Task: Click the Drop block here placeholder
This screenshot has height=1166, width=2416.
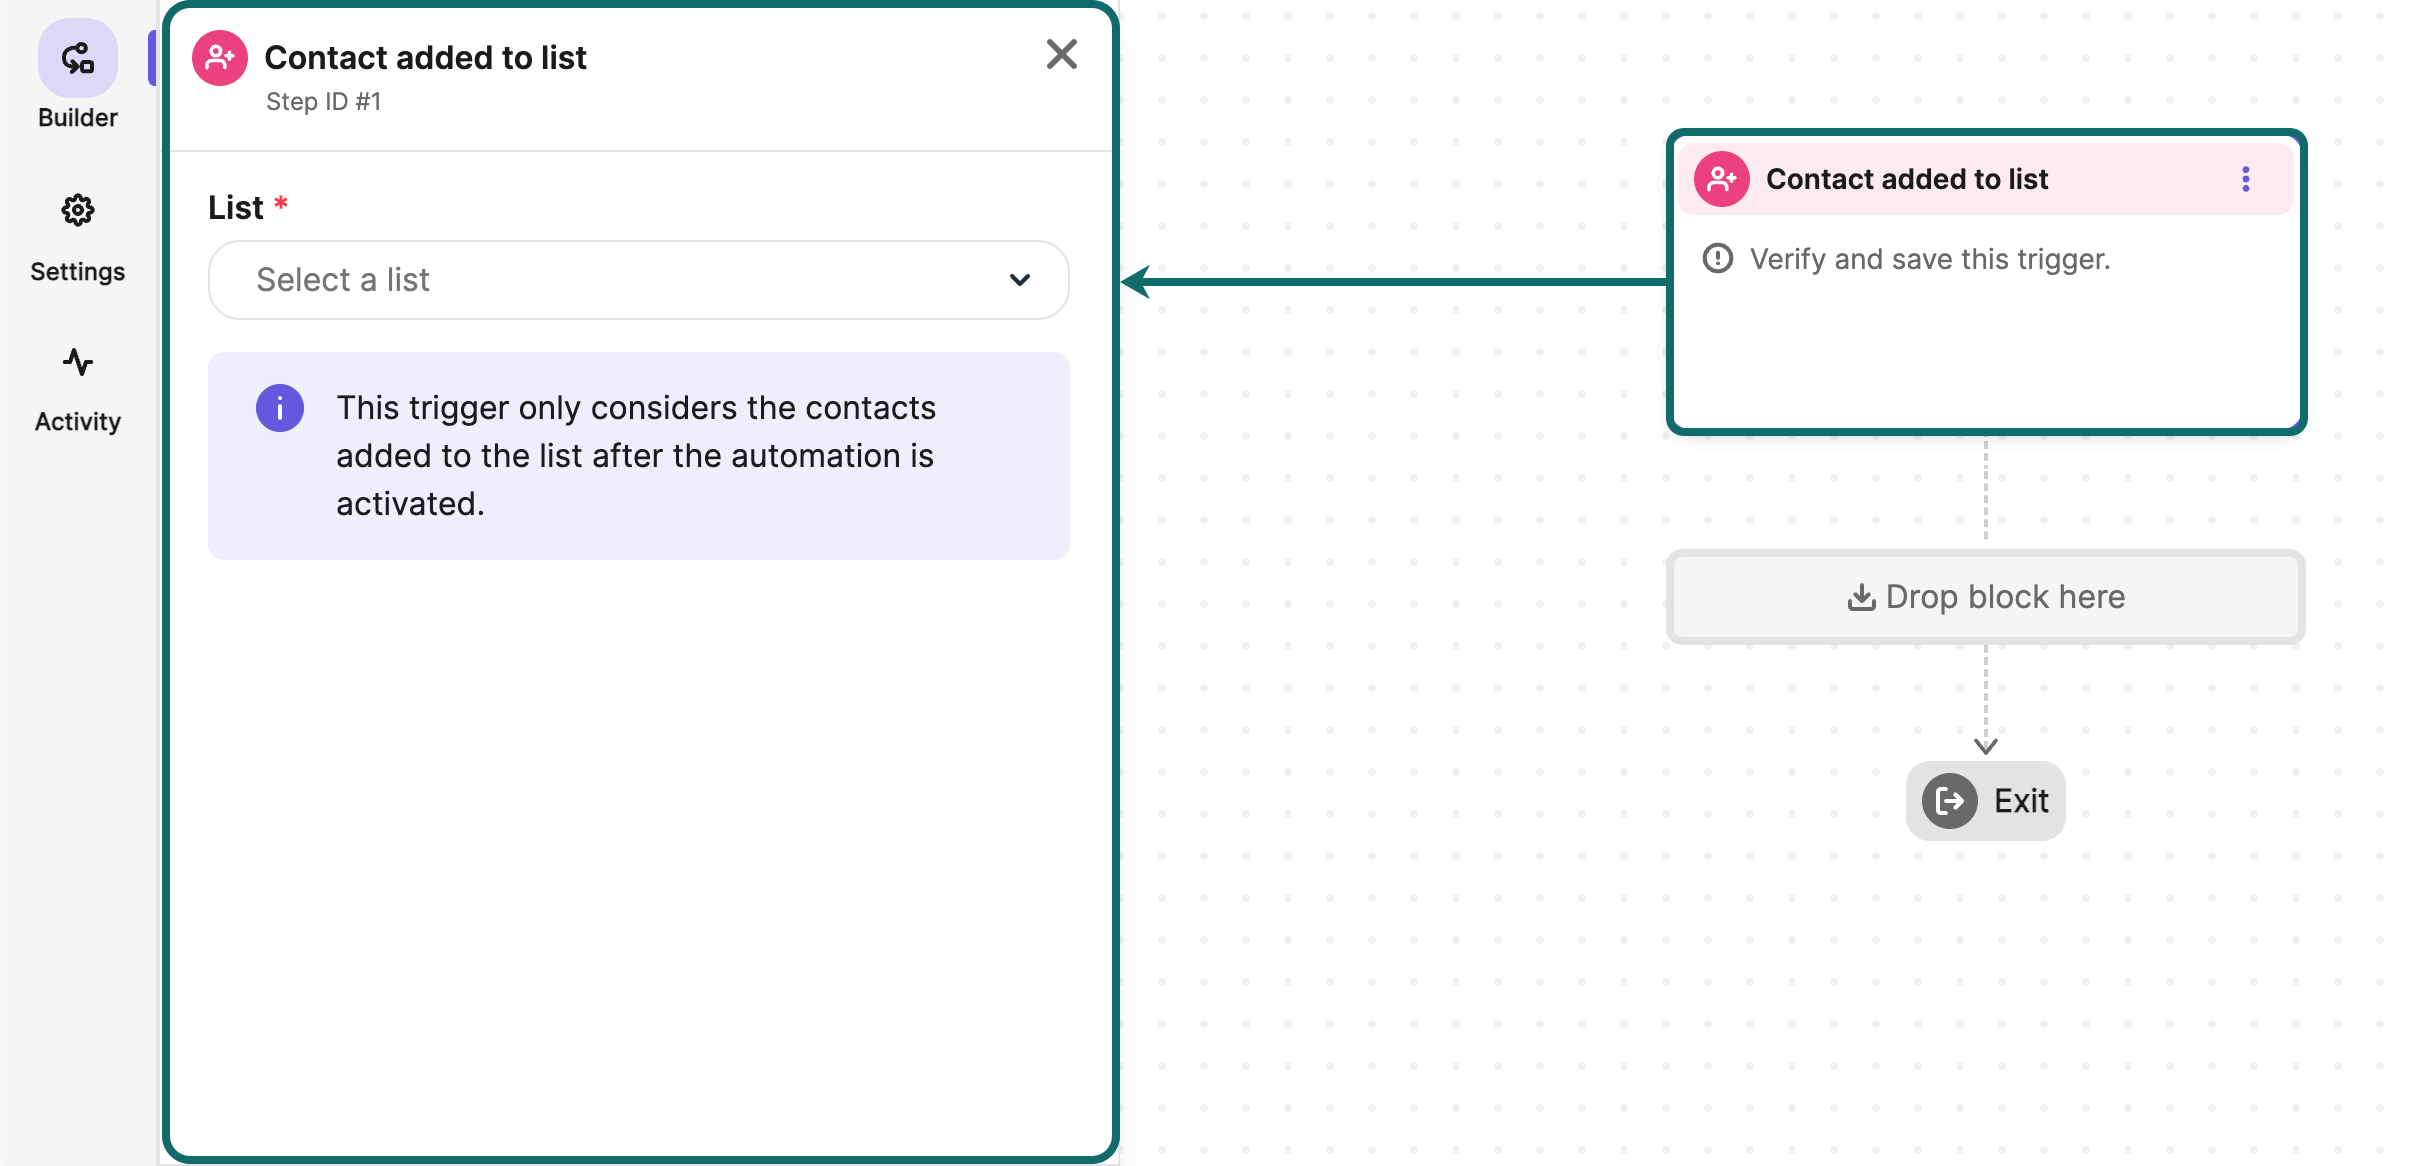Action: point(1986,597)
